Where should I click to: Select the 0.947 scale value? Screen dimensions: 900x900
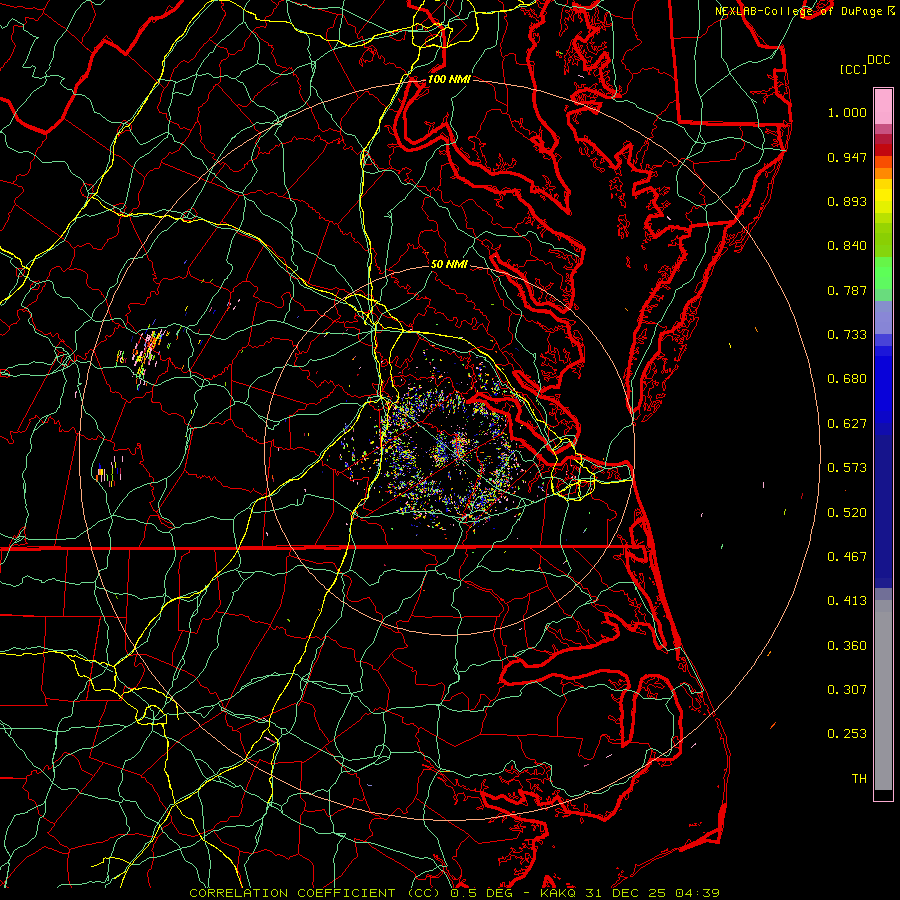point(847,157)
